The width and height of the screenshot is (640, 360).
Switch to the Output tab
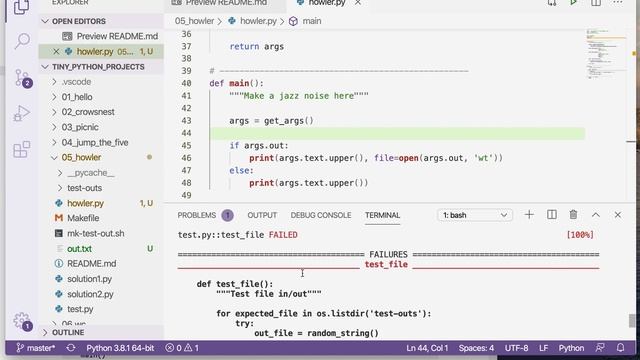point(262,215)
